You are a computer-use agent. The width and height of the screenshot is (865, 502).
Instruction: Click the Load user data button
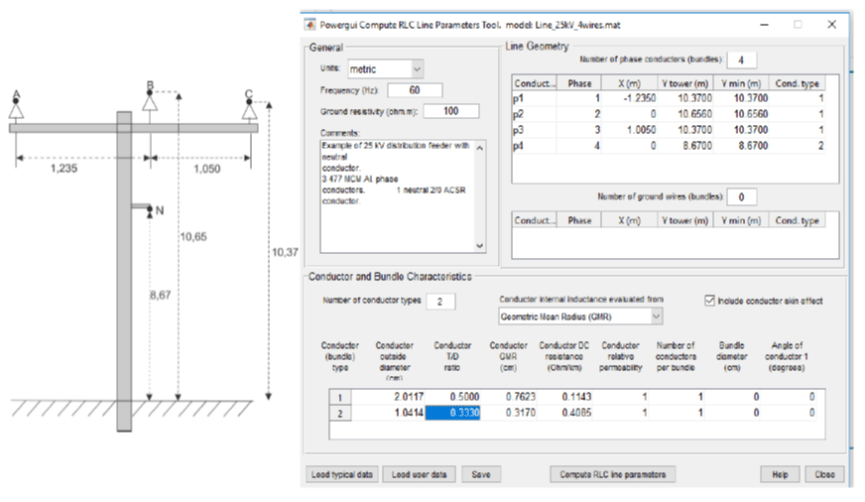tap(420, 472)
